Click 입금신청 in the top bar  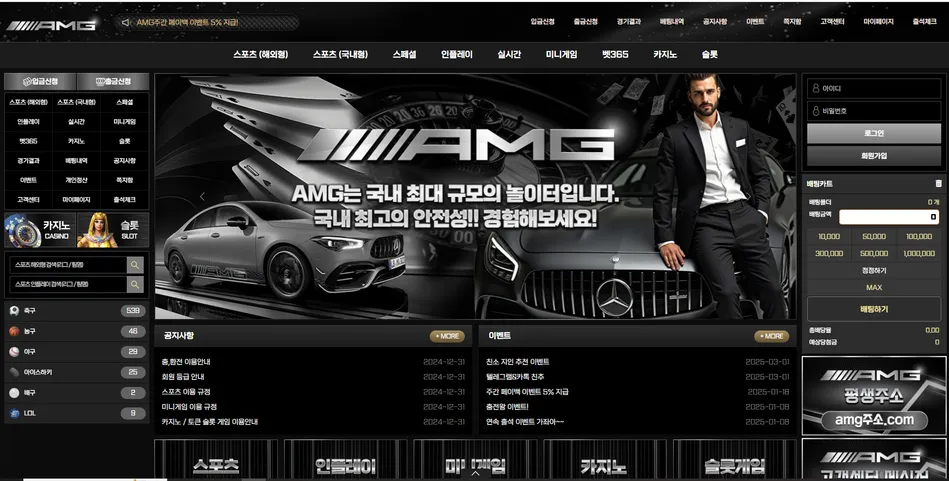542,22
